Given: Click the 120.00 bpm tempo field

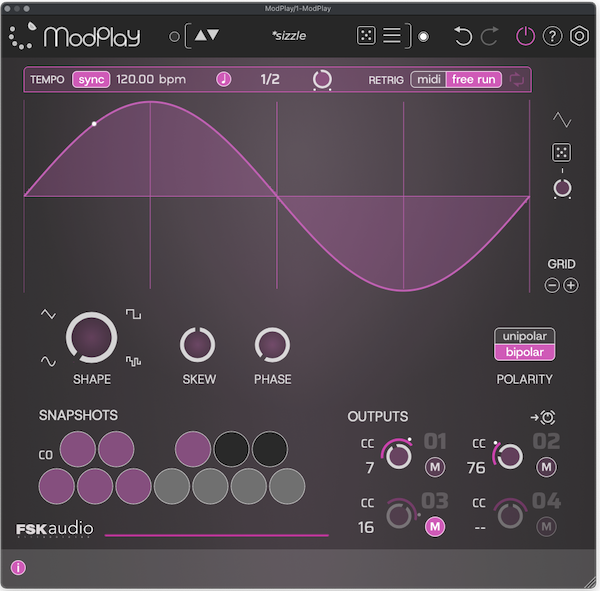Looking at the screenshot, I should [x=151, y=79].
